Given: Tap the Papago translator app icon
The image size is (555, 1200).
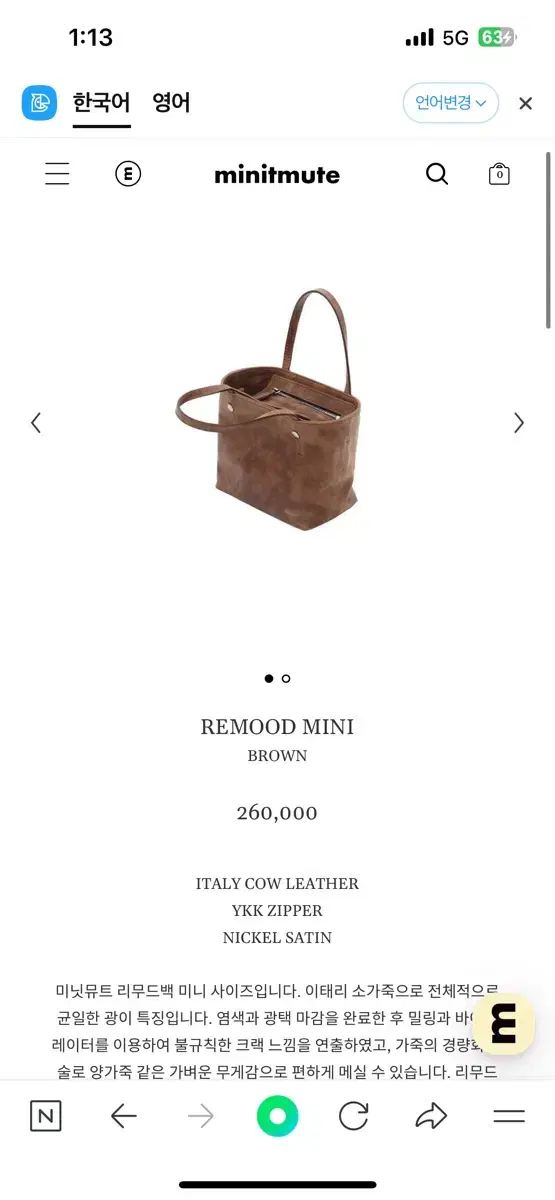Looking at the screenshot, I should point(40,103).
